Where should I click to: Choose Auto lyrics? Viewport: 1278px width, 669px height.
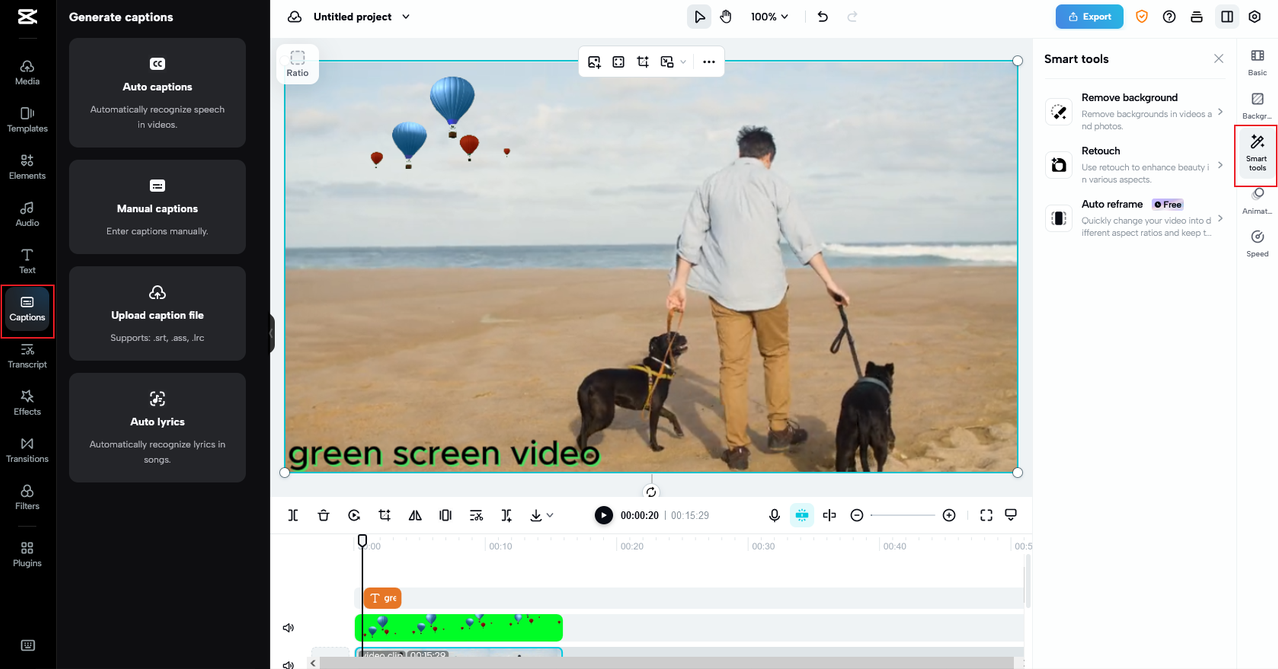click(157, 428)
